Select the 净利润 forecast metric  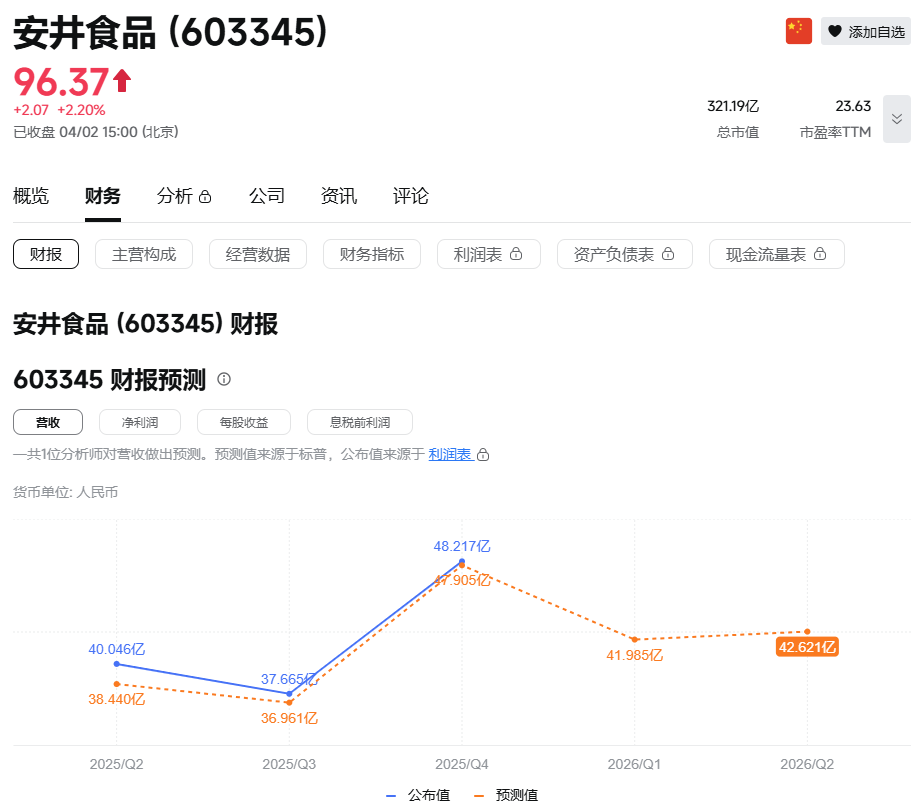[x=140, y=422]
